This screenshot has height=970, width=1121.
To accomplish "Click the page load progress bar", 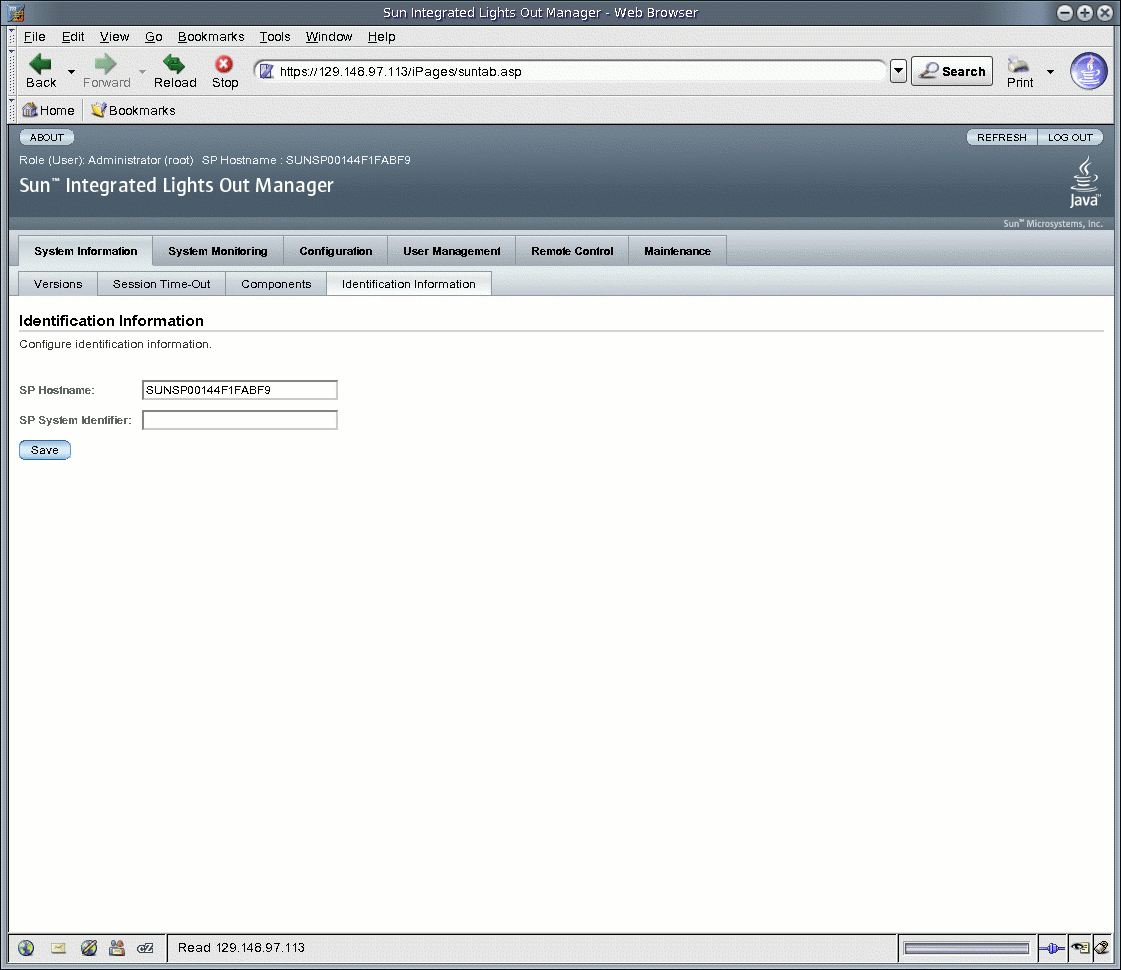I will pyautogui.click(x=967, y=949).
